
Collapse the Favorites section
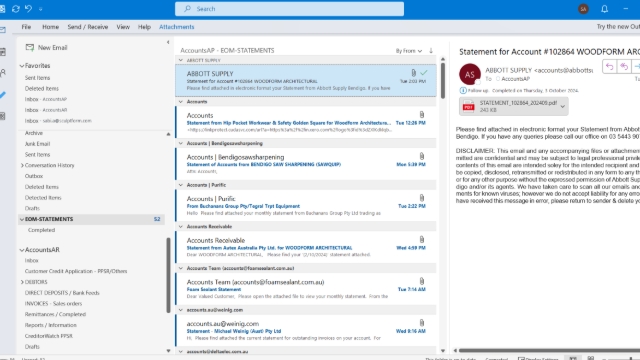pyautogui.click(x=22, y=66)
